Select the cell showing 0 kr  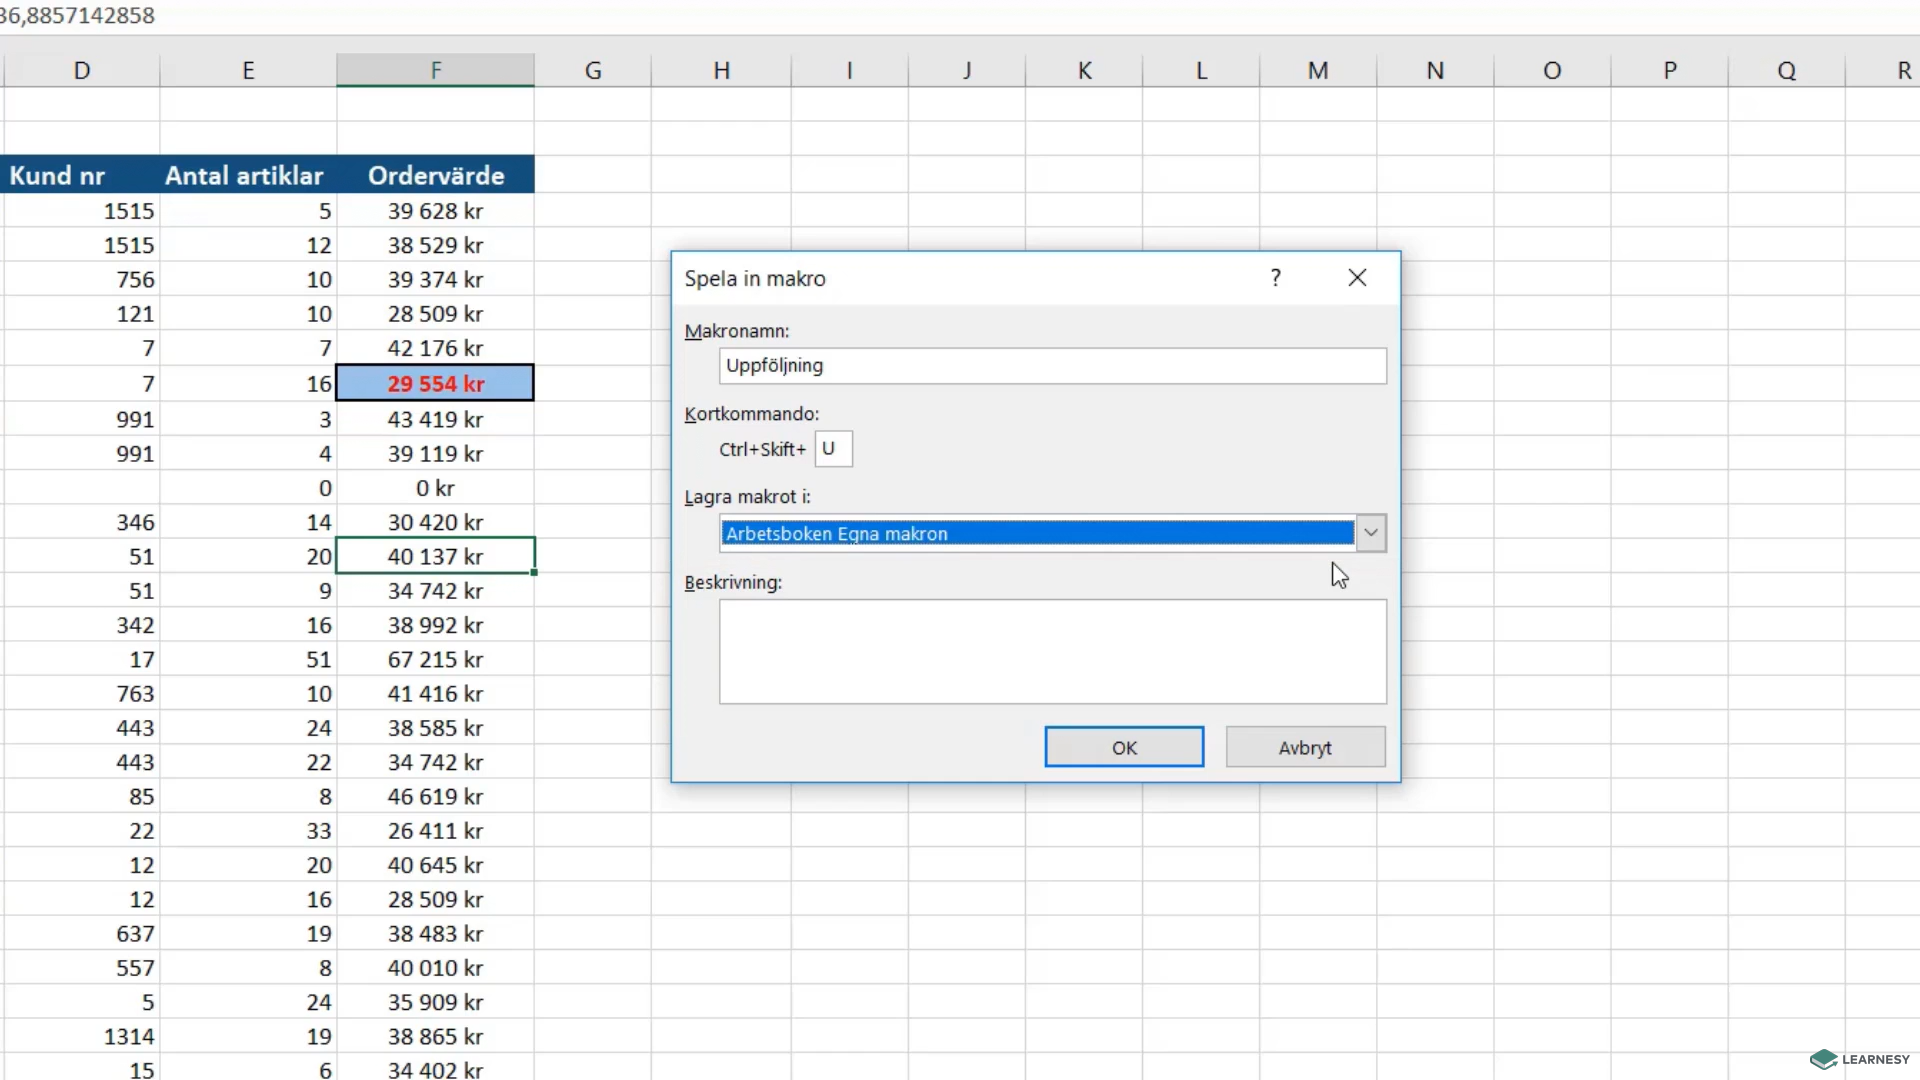[435, 488]
